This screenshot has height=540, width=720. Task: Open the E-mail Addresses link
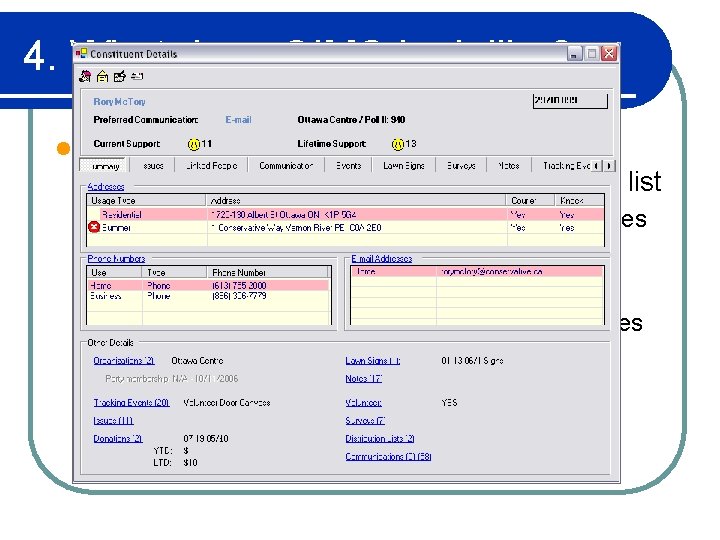382,259
